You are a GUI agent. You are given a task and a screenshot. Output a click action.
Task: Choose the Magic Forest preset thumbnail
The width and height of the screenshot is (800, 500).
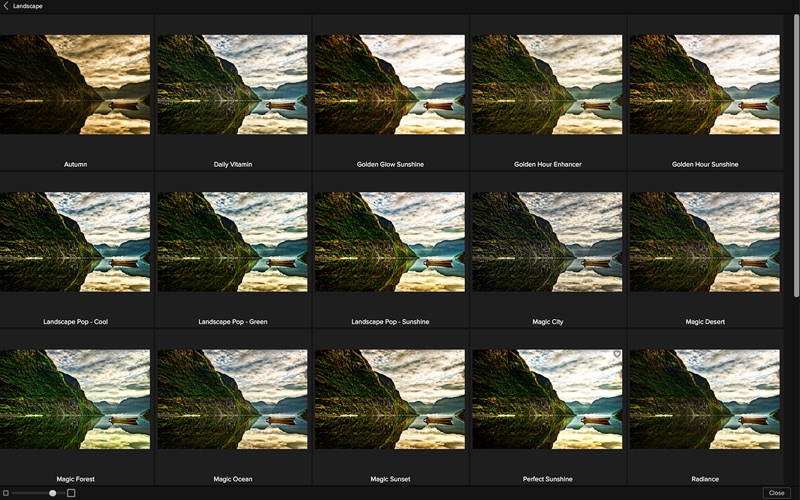coord(75,399)
